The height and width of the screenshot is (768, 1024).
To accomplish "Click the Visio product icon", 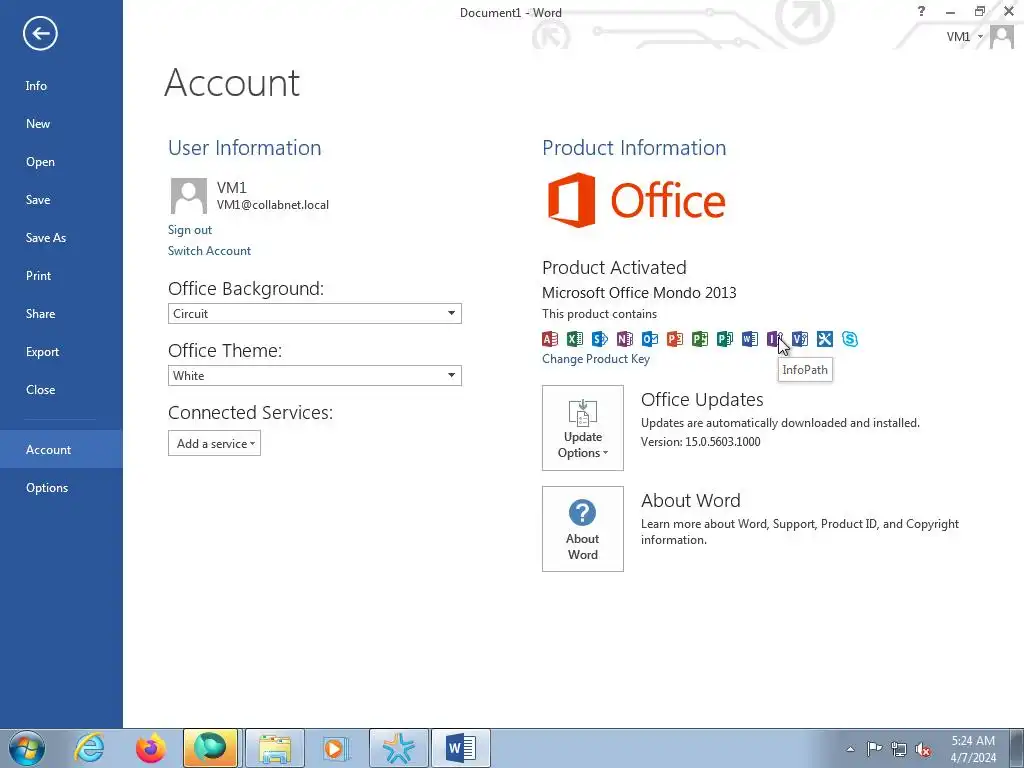I will 799,338.
